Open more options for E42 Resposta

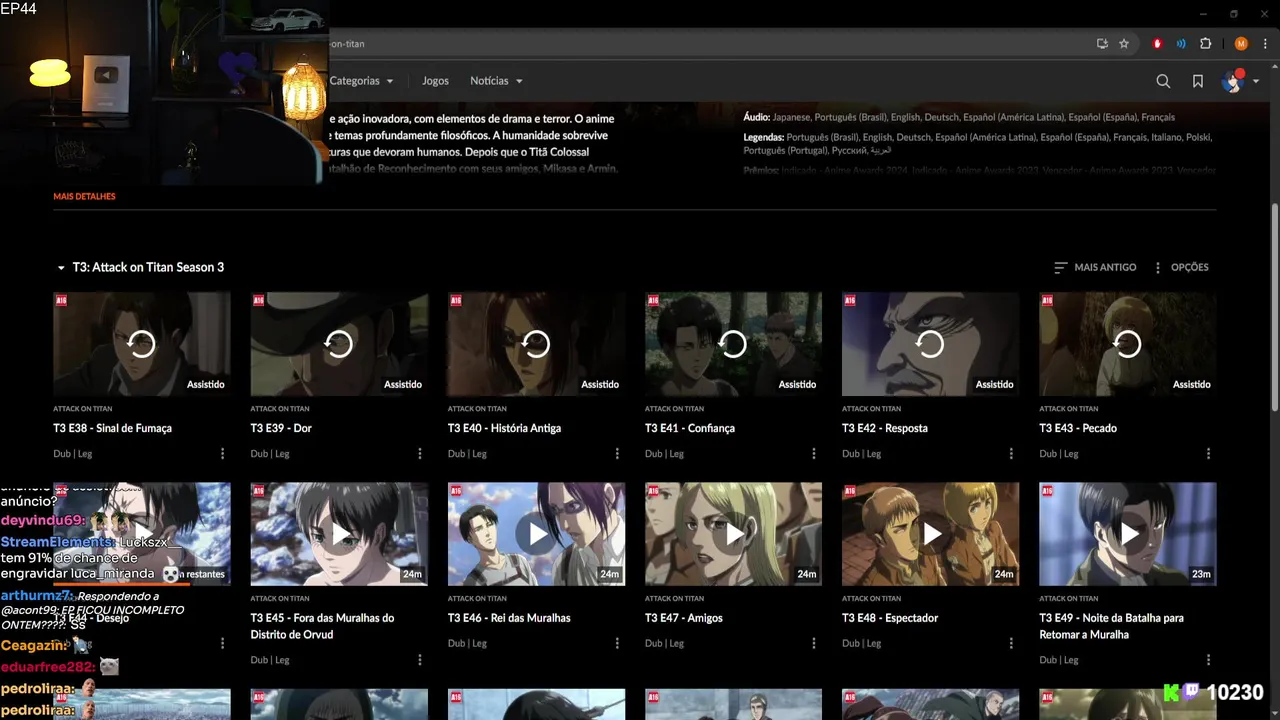point(1011,454)
